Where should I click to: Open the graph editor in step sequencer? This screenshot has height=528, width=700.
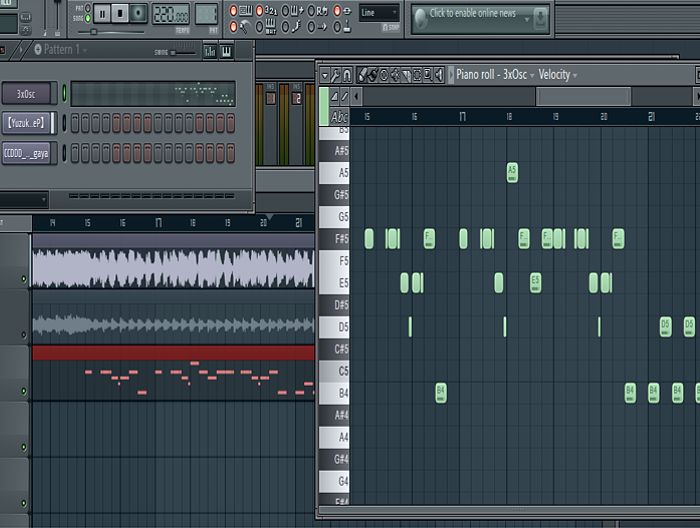pos(210,51)
